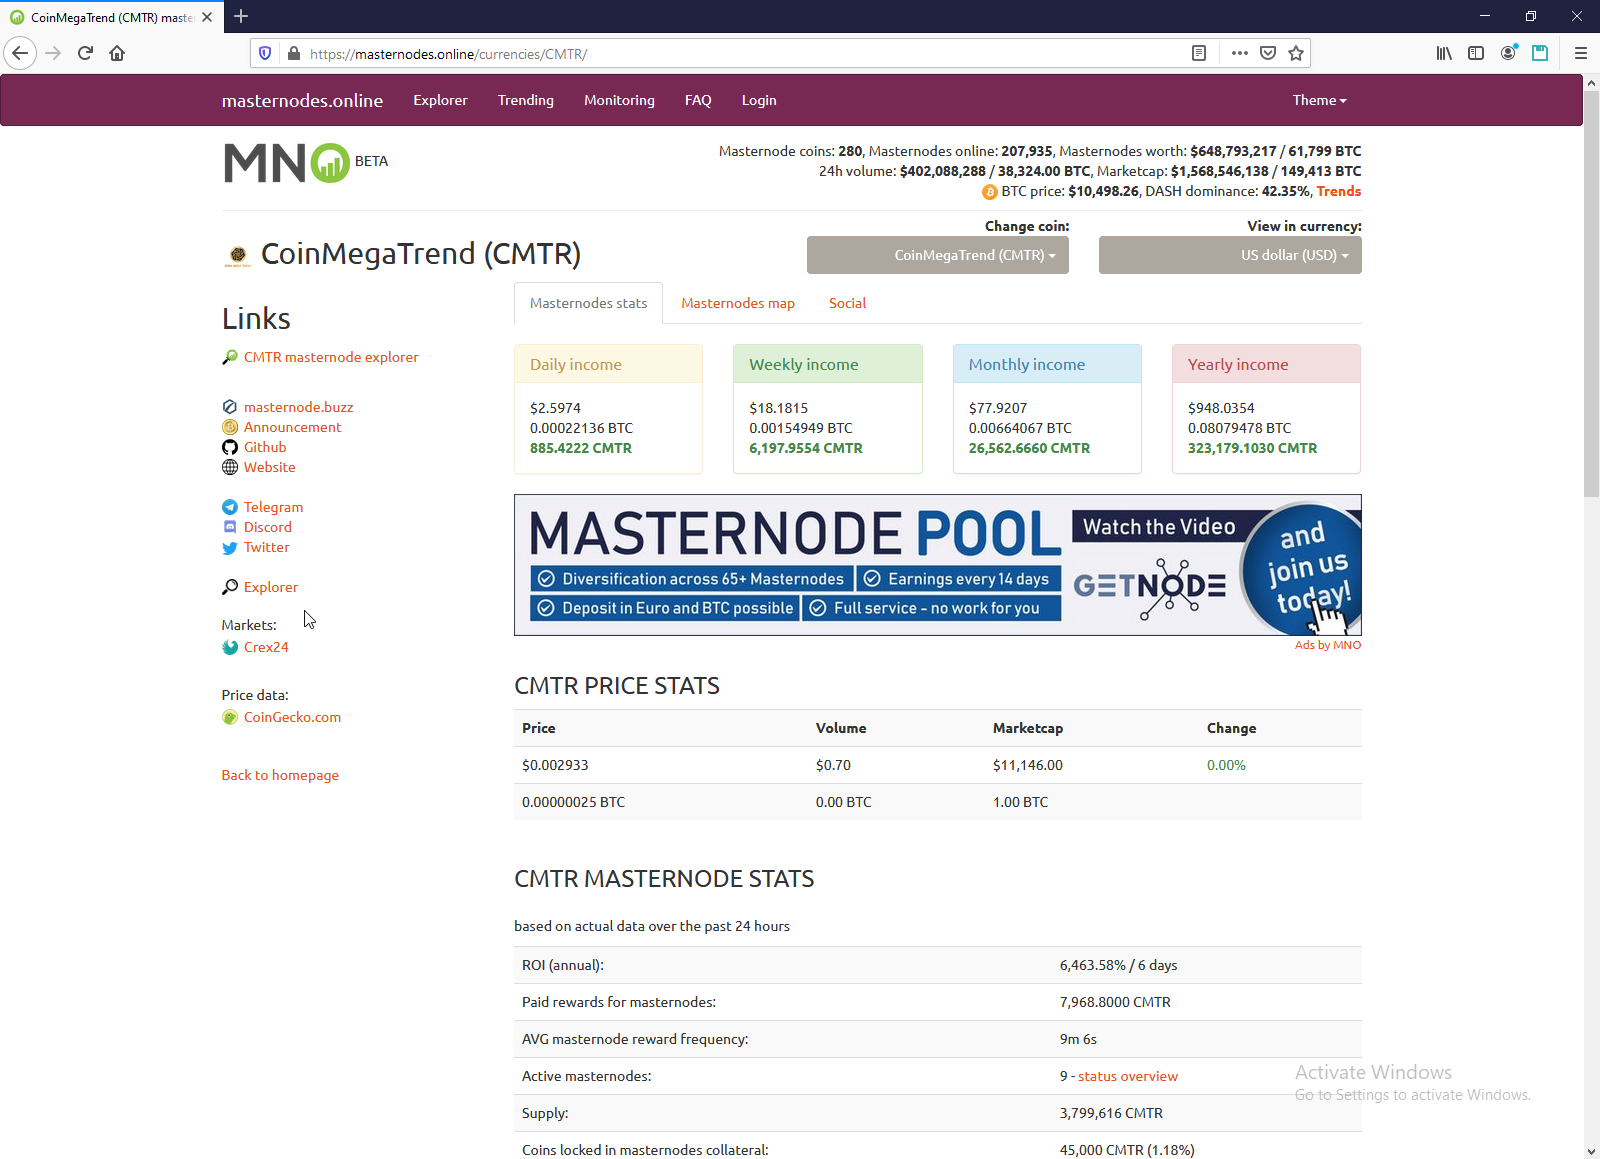Bookmark this page with star icon
The width and height of the screenshot is (1600, 1159).
coord(1296,53)
